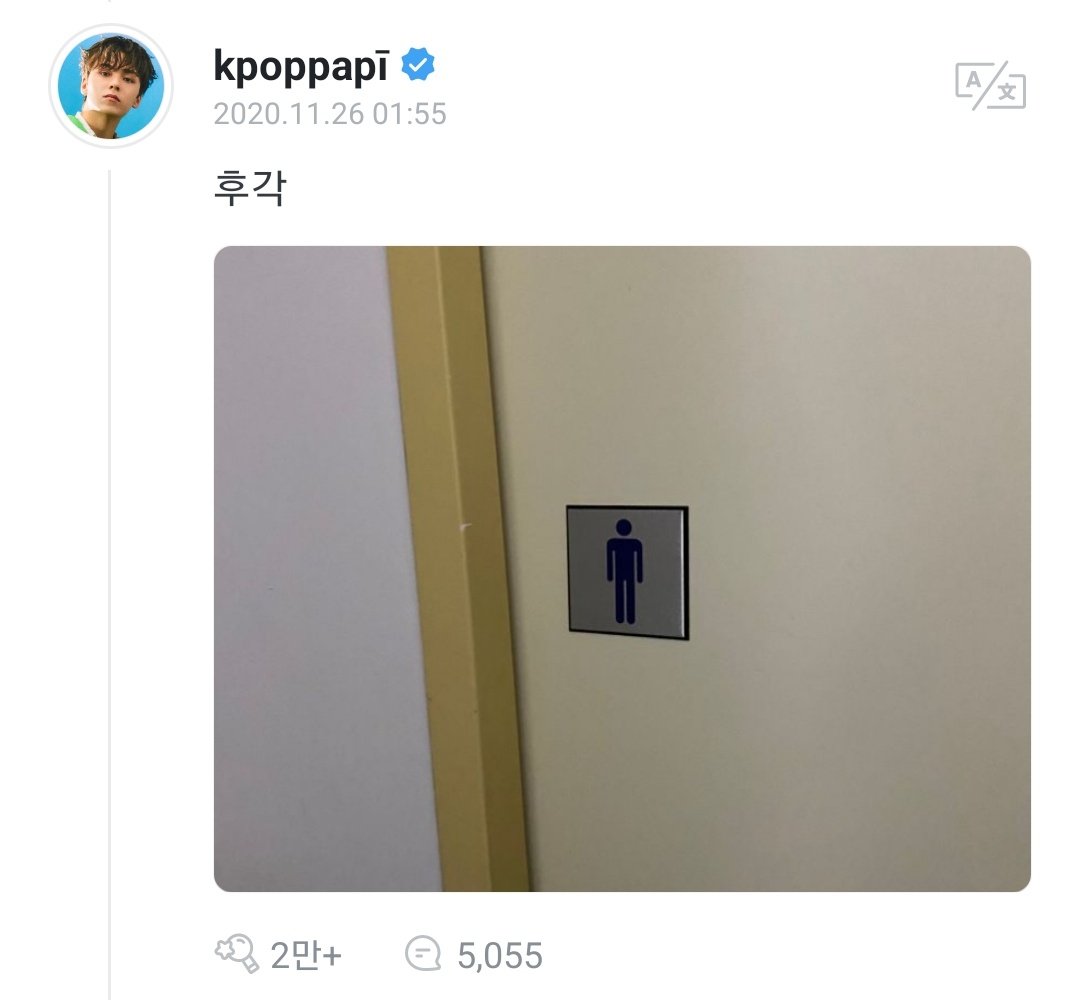Click the letter A in translate icon

coord(973,80)
